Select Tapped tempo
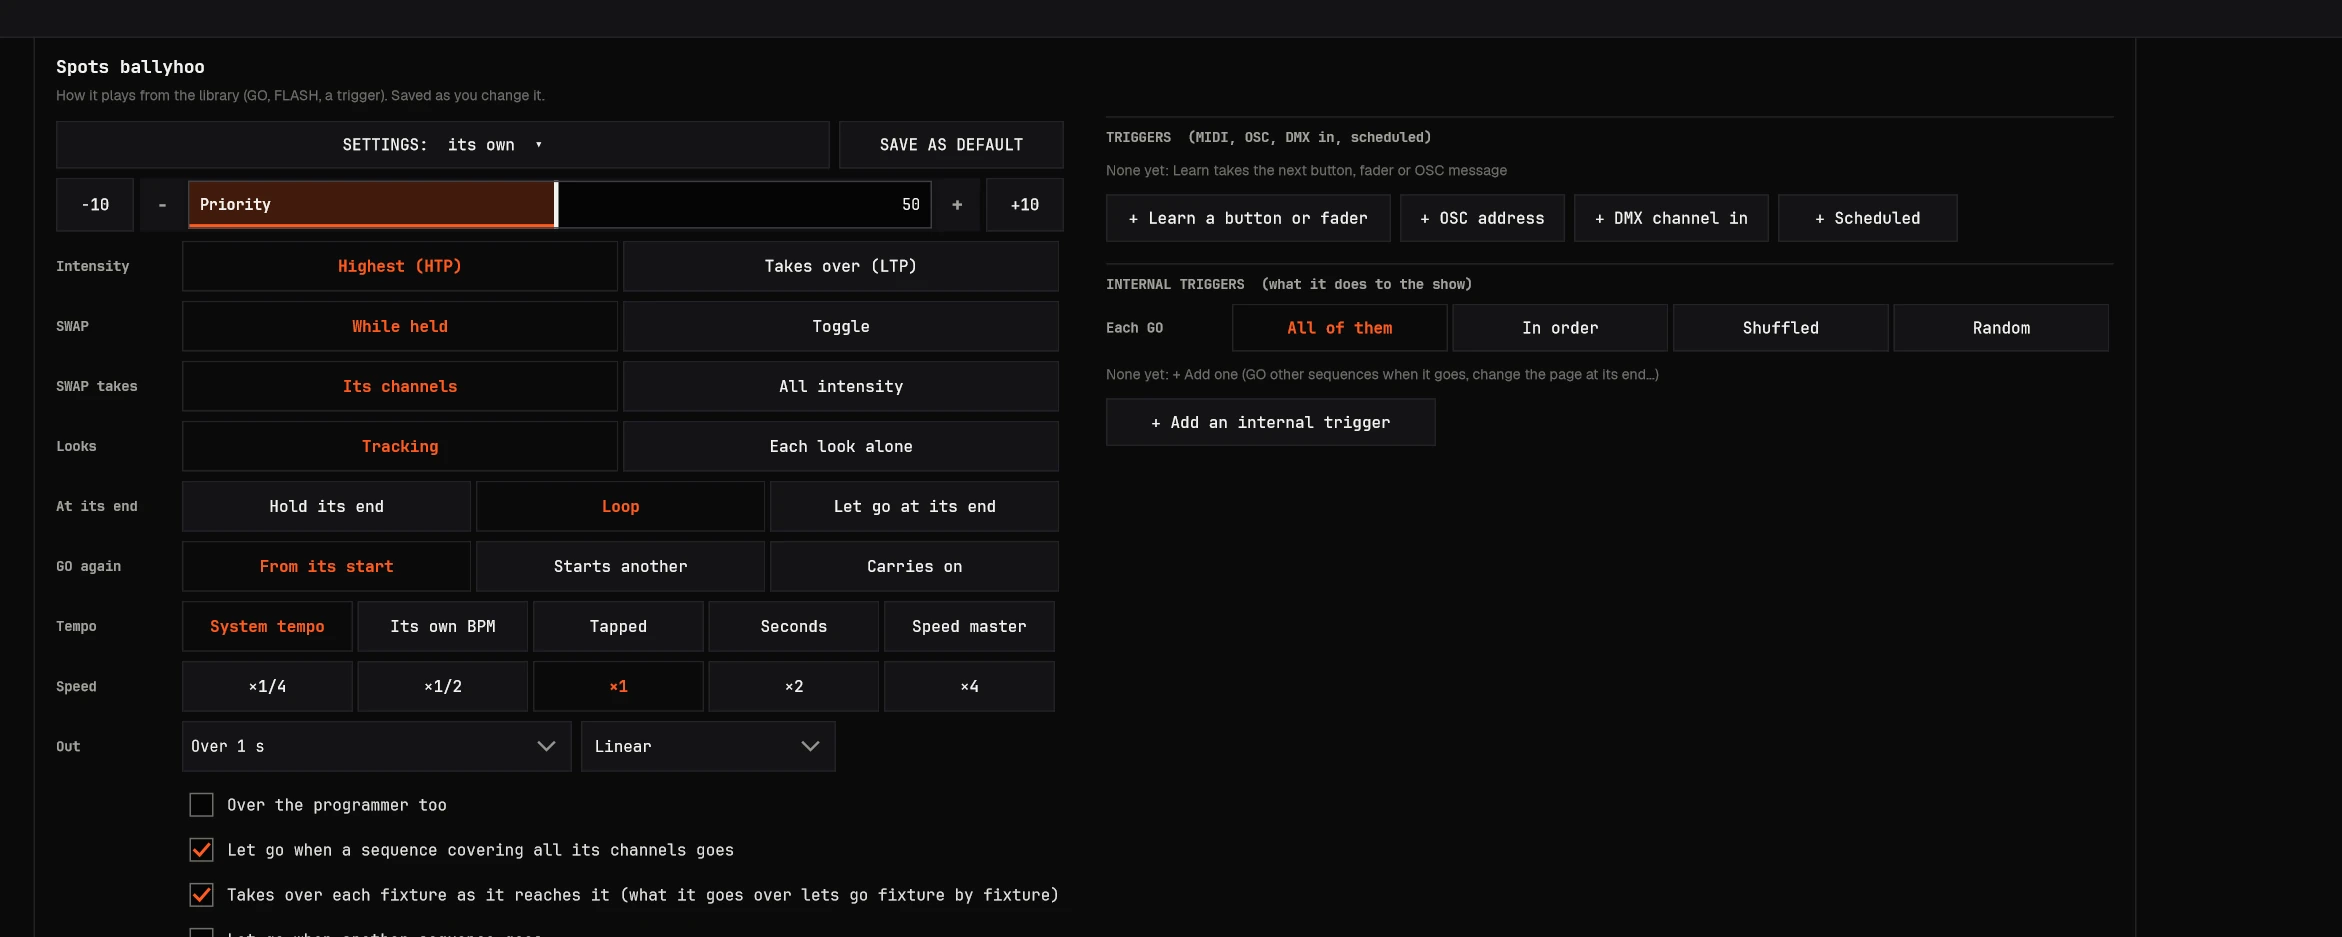 [x=618, y=626]
